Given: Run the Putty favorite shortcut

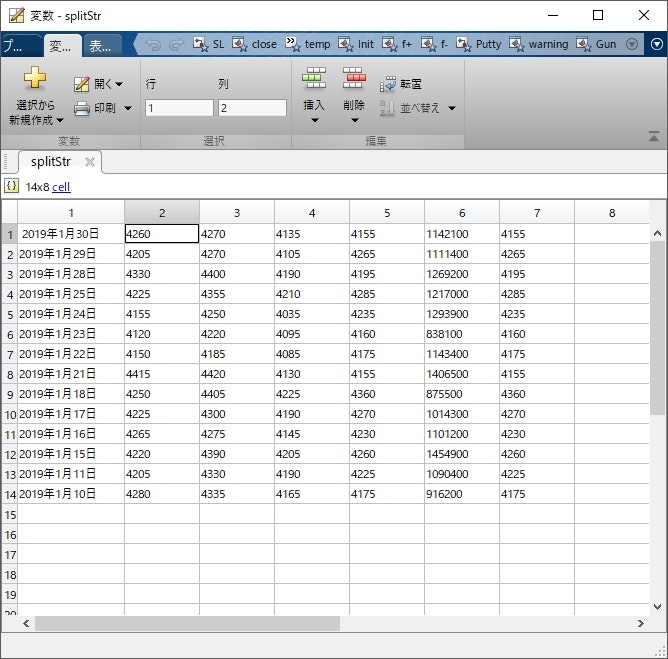Looking at the screenshot, I should click(478, 44).
